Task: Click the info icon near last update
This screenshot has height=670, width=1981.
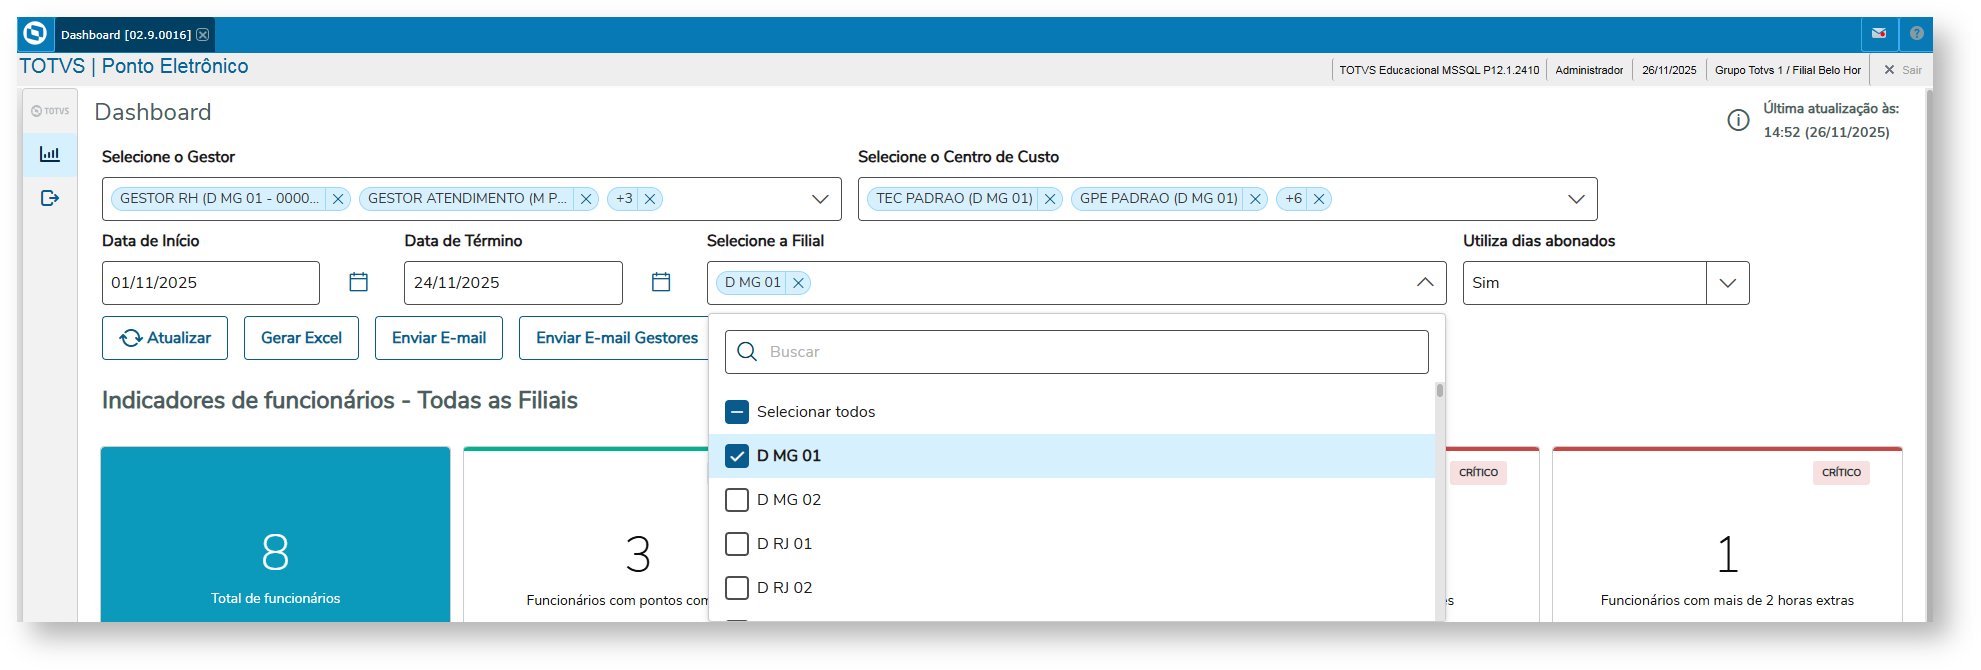Action: [1738, 120]
